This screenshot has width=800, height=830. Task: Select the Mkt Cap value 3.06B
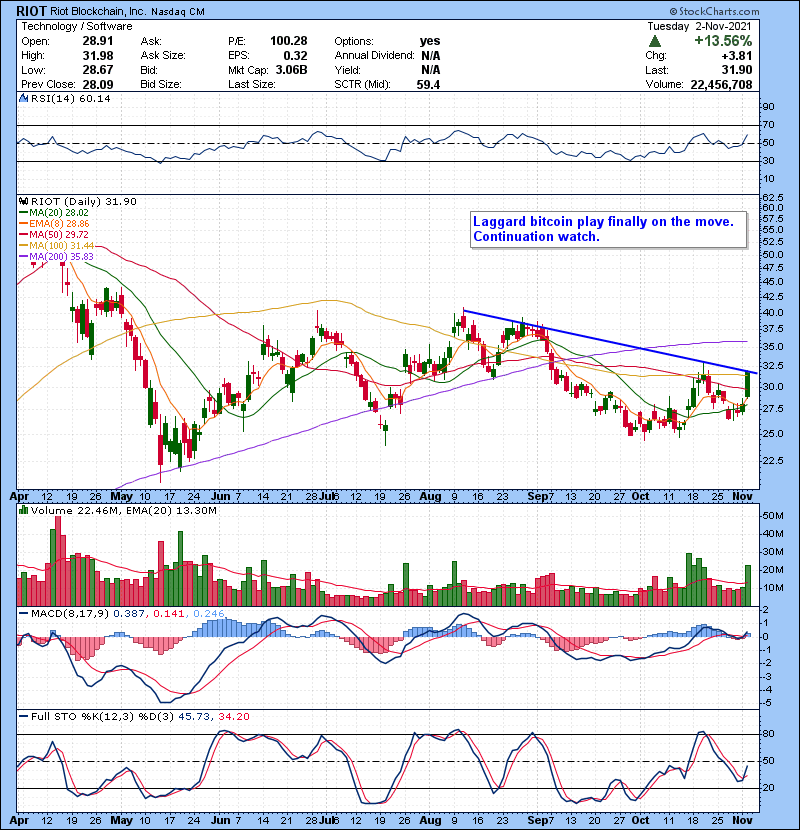[x=291, y=70]
